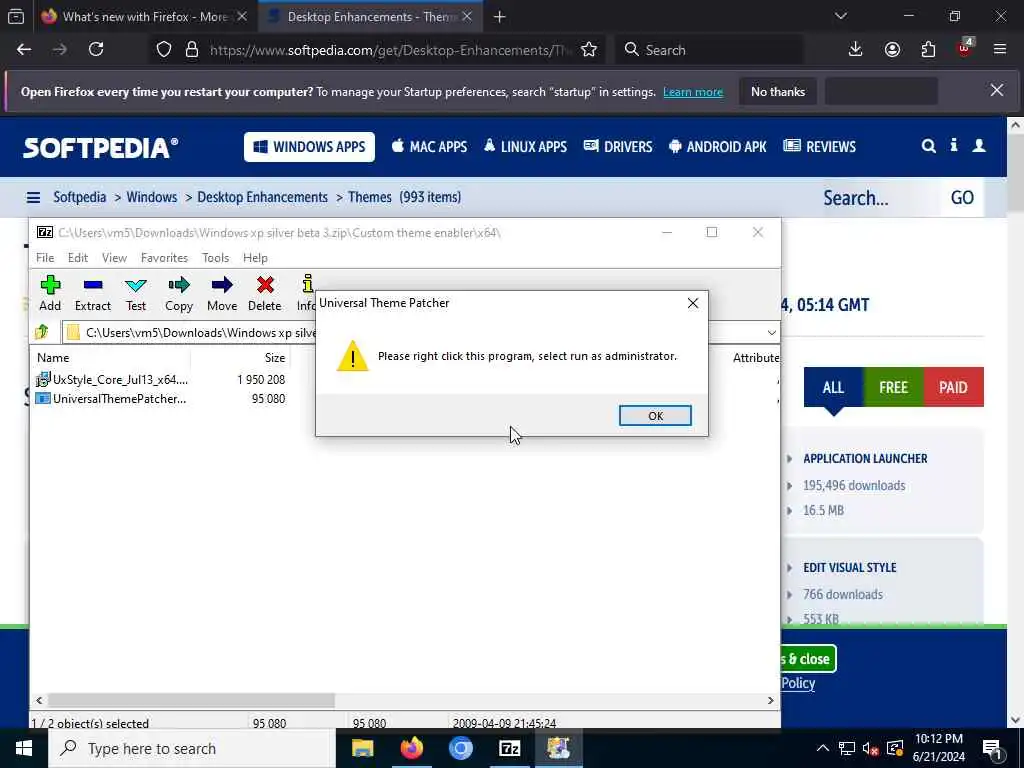Open the Edit menu in 7-Zip
Image resolution: width=1024 pixels, height=768 pixels.
(x=78, y=258)
